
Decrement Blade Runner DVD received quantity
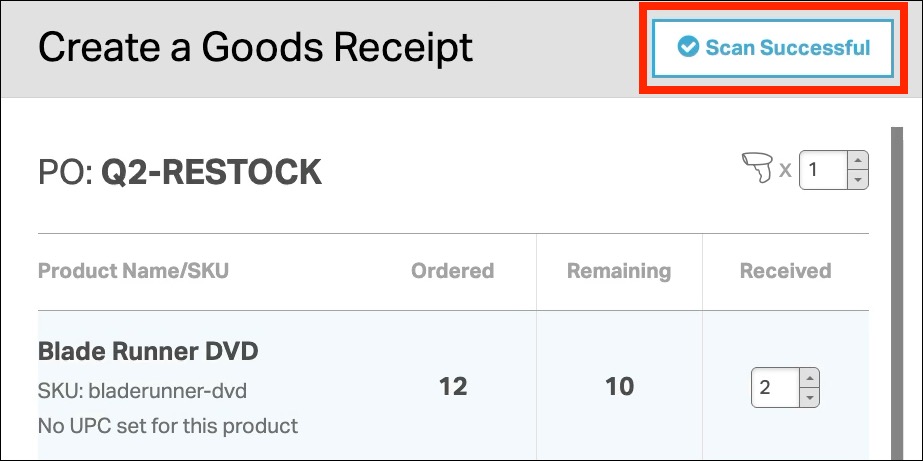810,396
